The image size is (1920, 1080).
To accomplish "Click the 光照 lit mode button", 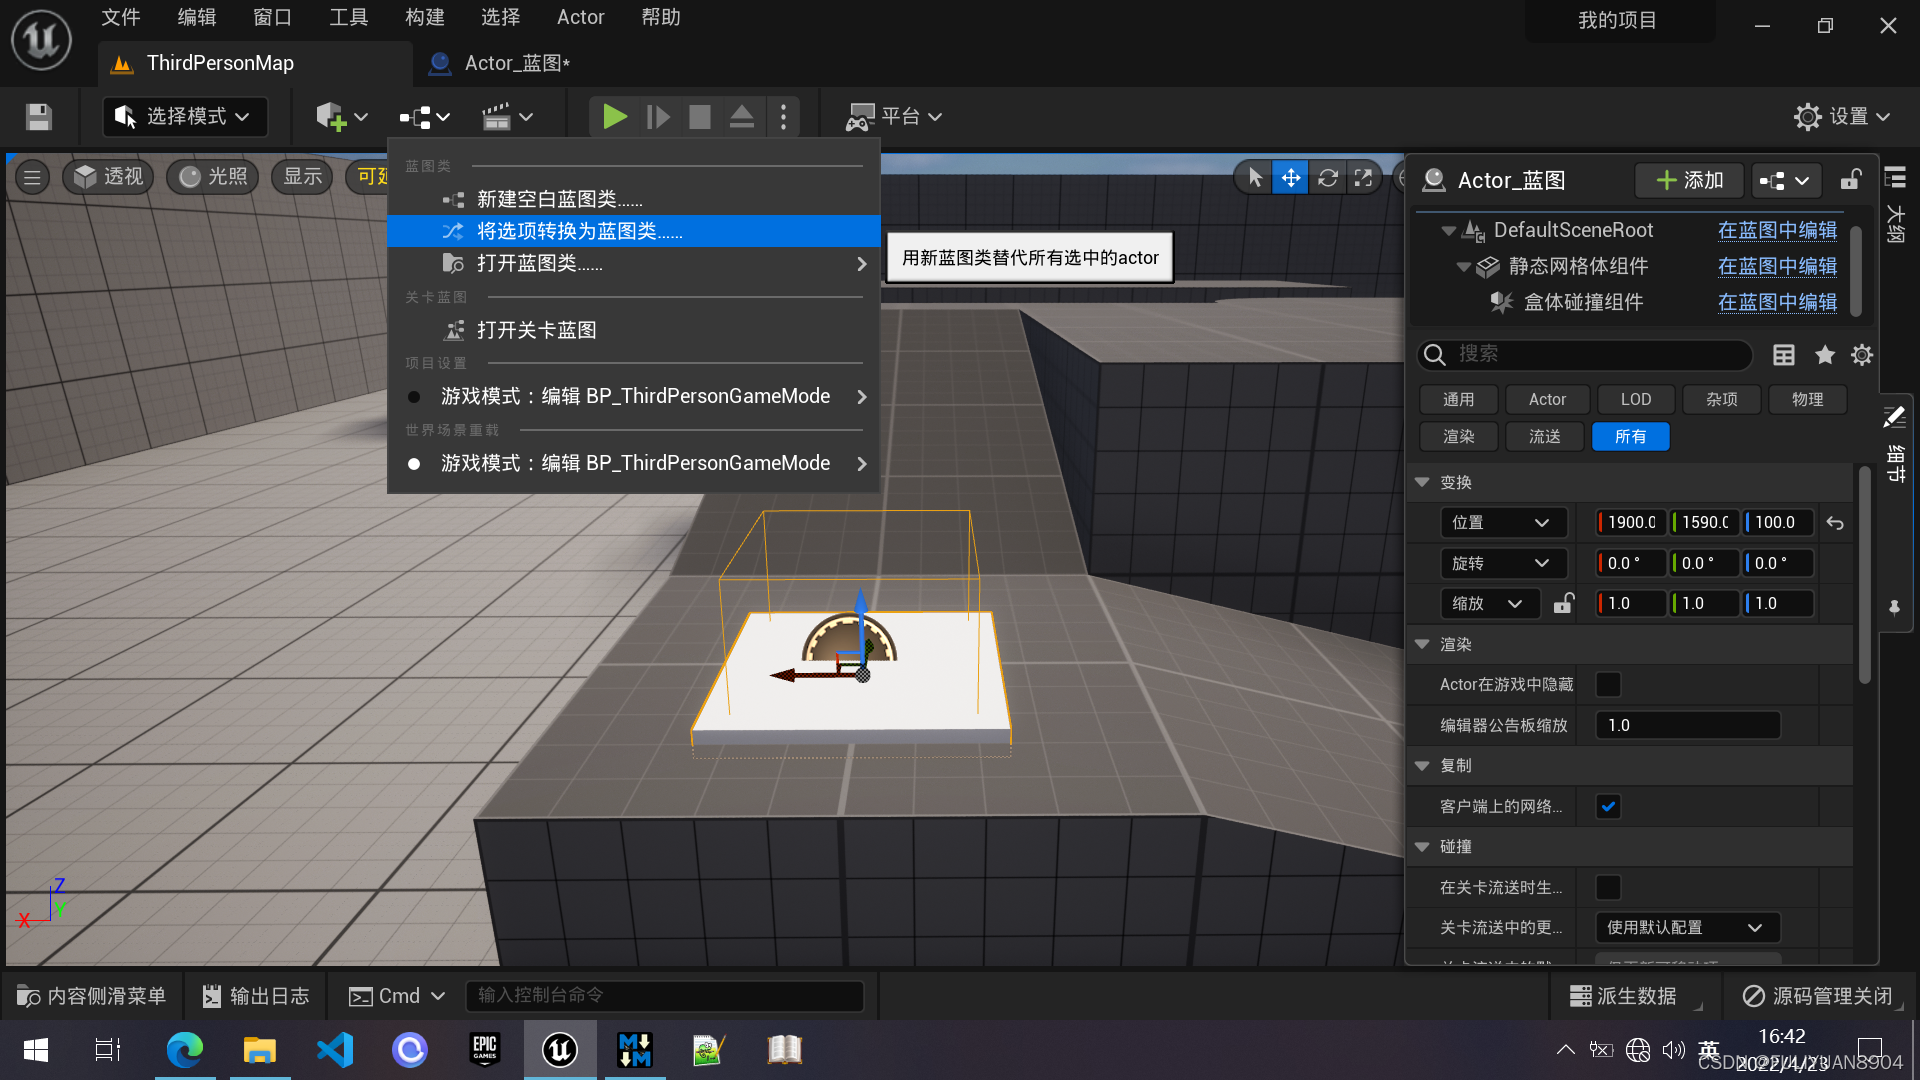I will click(213, 177).
